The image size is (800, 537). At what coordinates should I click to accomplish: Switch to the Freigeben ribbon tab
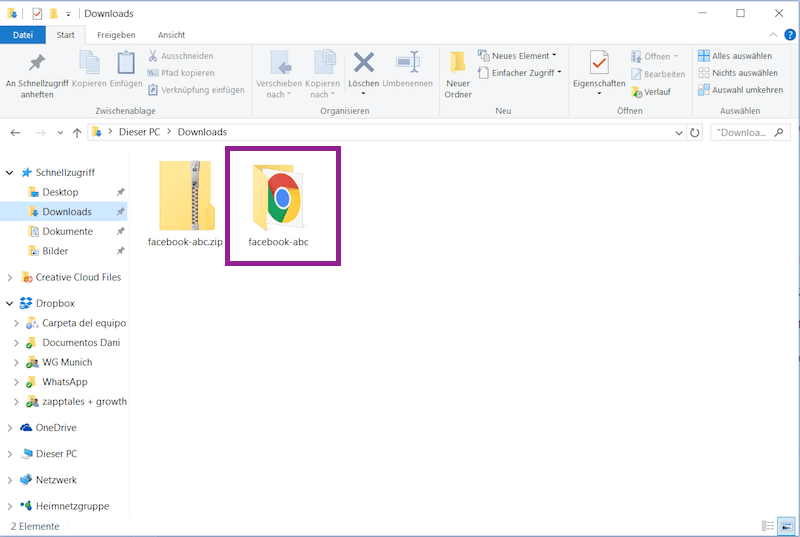116,35
